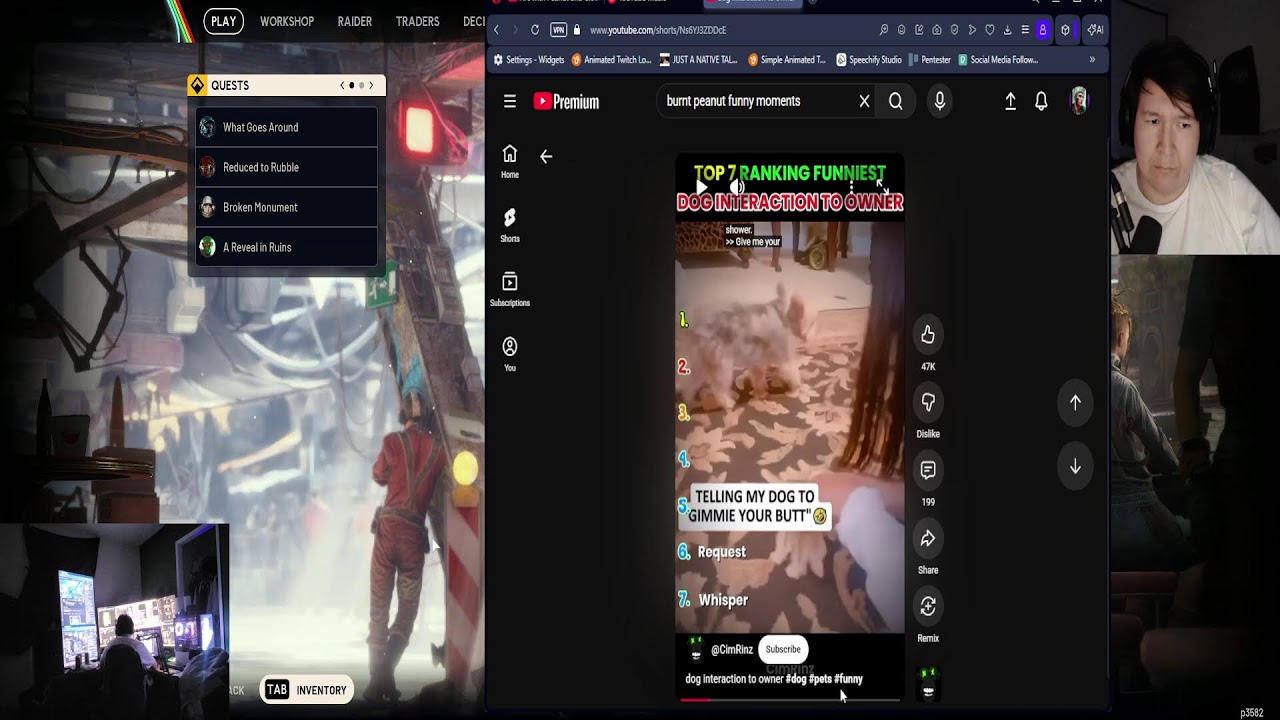The height and width of the screenshot is (720, 1280).
Task: Open the Pentester bookmark
Action: point(930,60)
